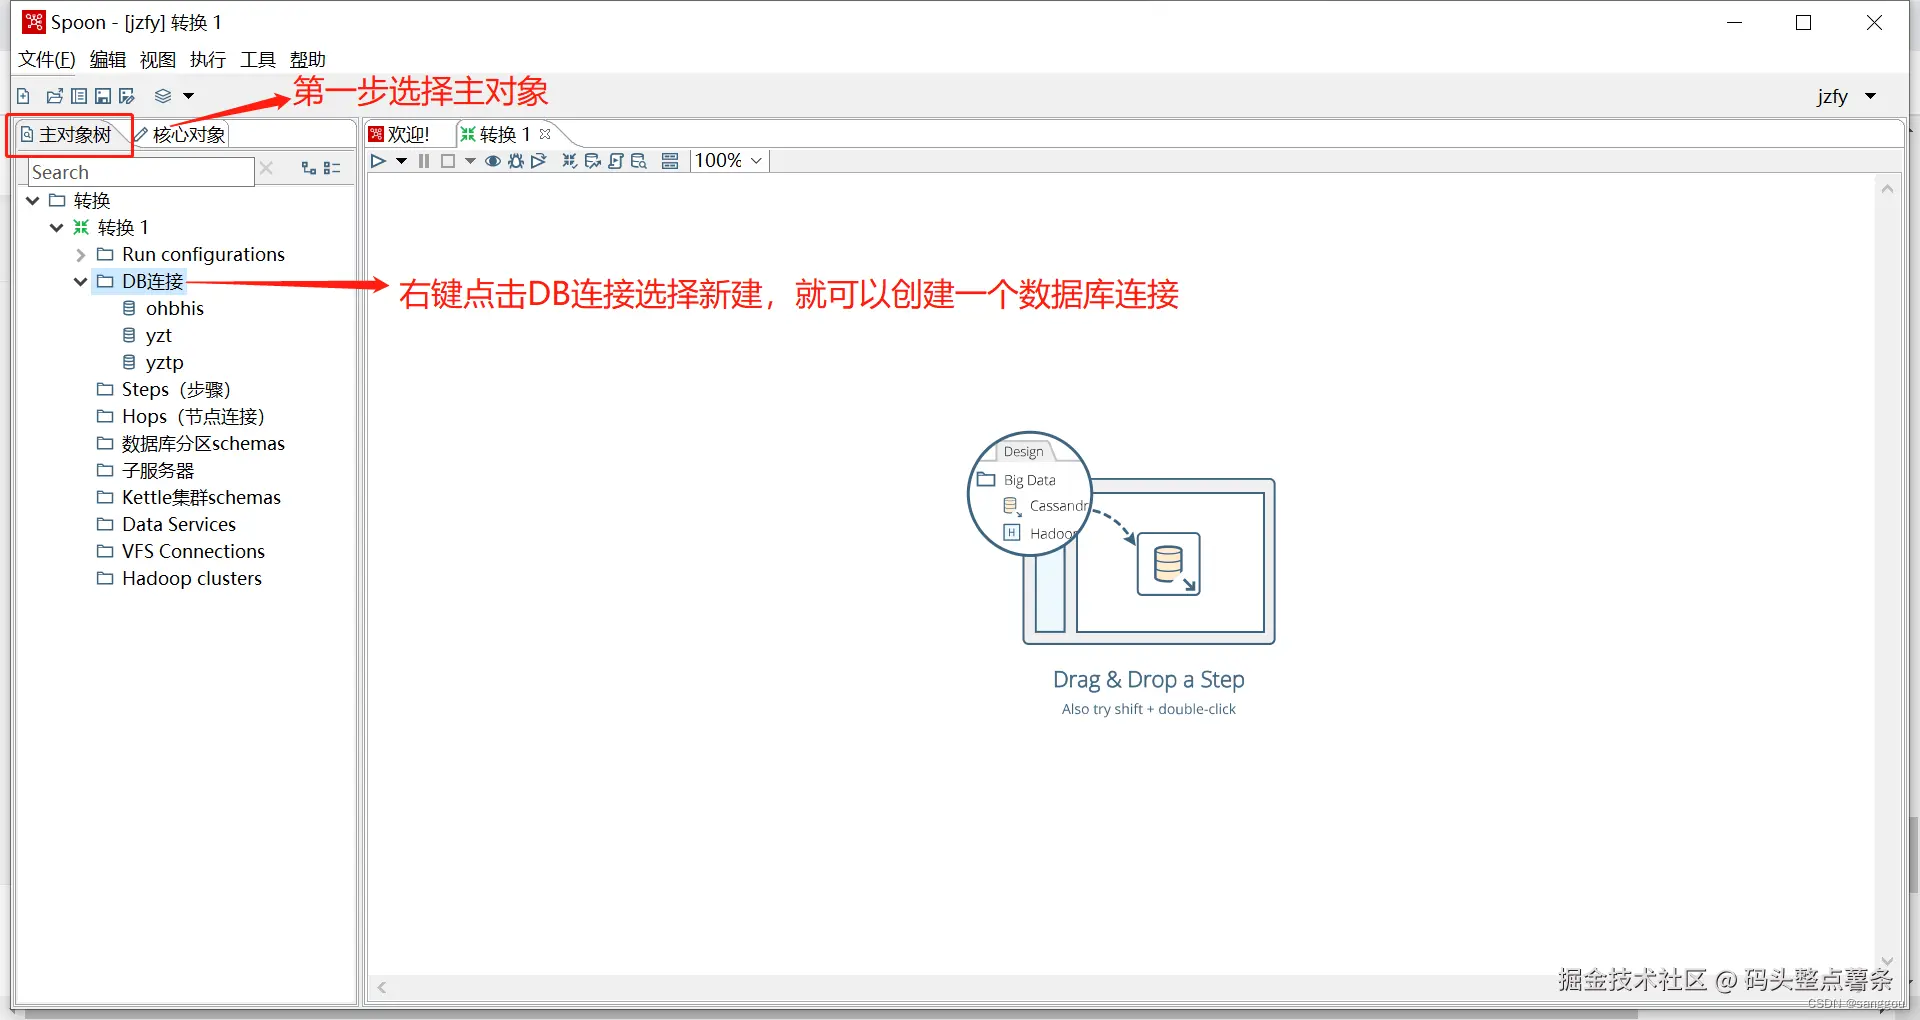Open the 编辑 menu
This screenshot has width=1920, height=1020.
click(108, 60)
